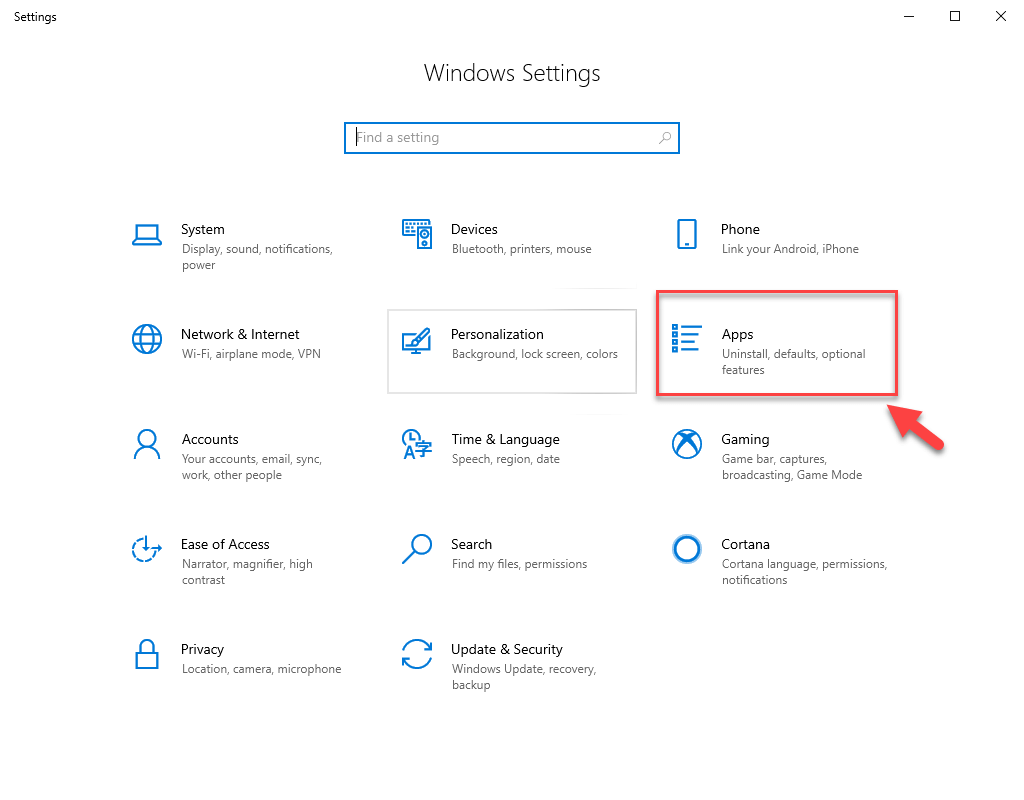Click 'Your accounts, email, sync' description

[251, 467]
